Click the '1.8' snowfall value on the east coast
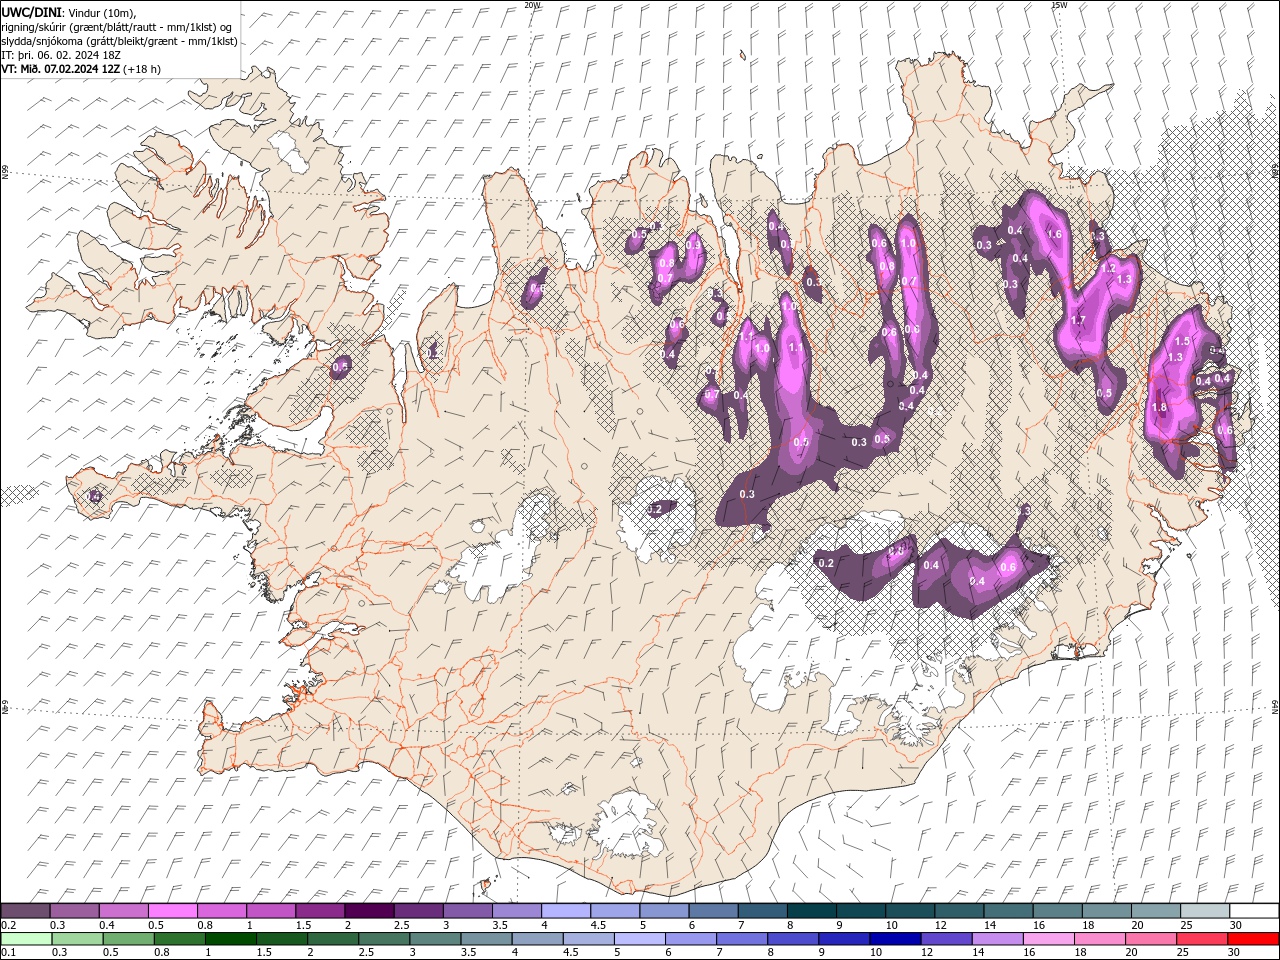This screenshot has height=960, width=1280. pos(1159,407)
